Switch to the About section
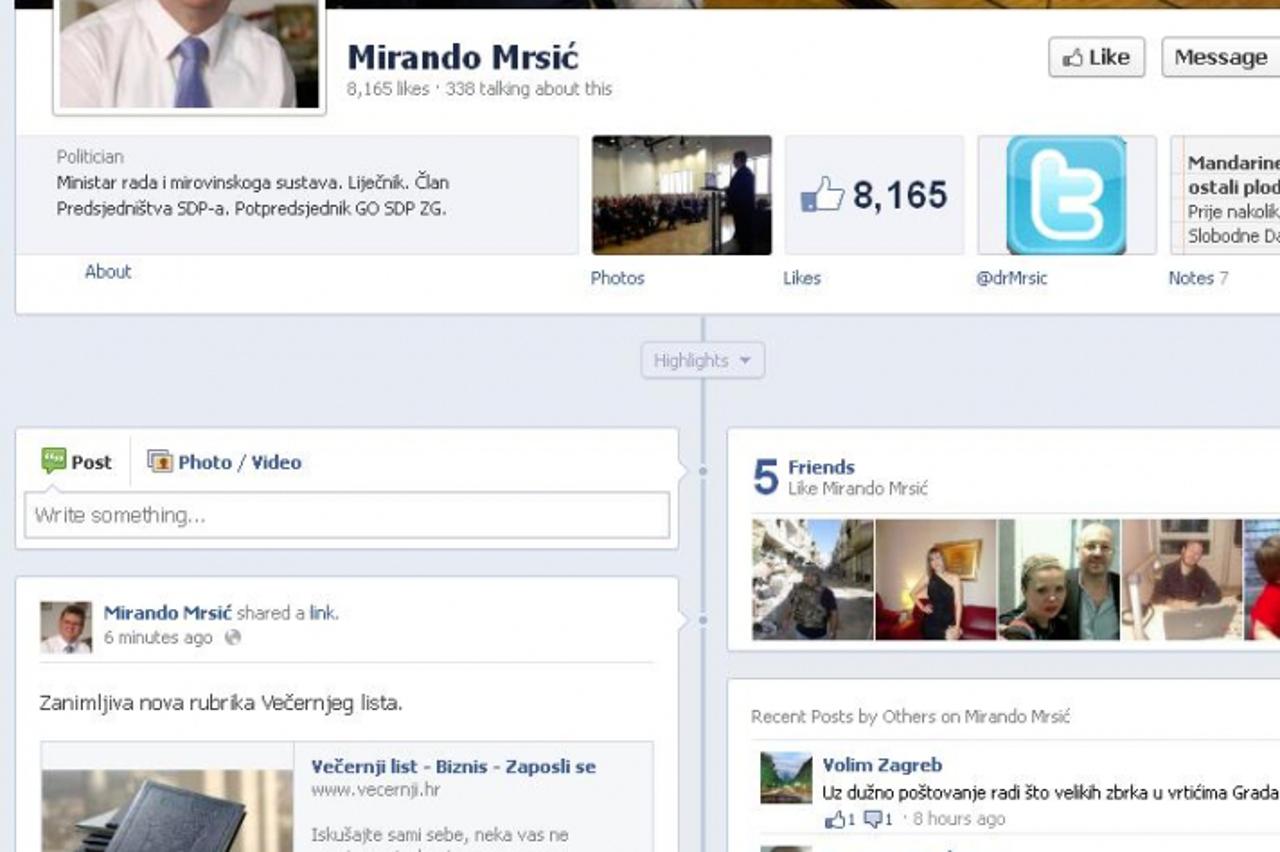The width and height of the screenshot is (1280, 852). coord(108,271)
